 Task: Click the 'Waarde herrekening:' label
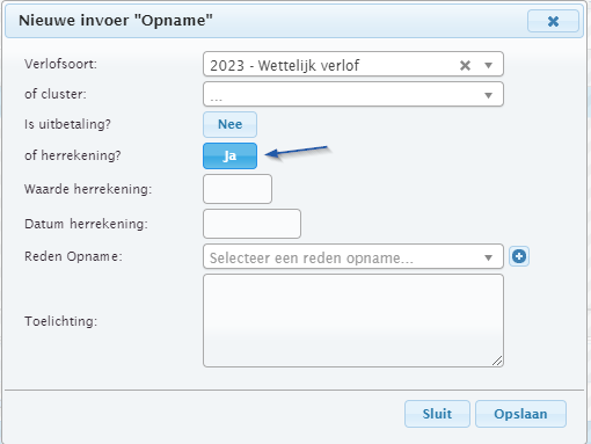pos(88,189)
